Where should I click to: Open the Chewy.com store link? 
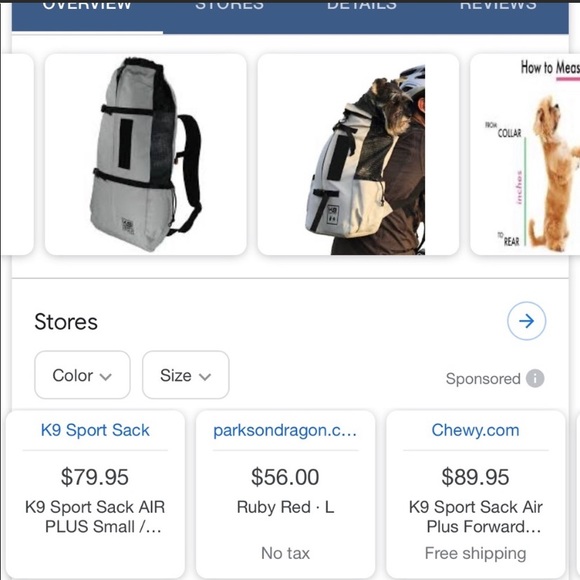click(x=475, y=430)
